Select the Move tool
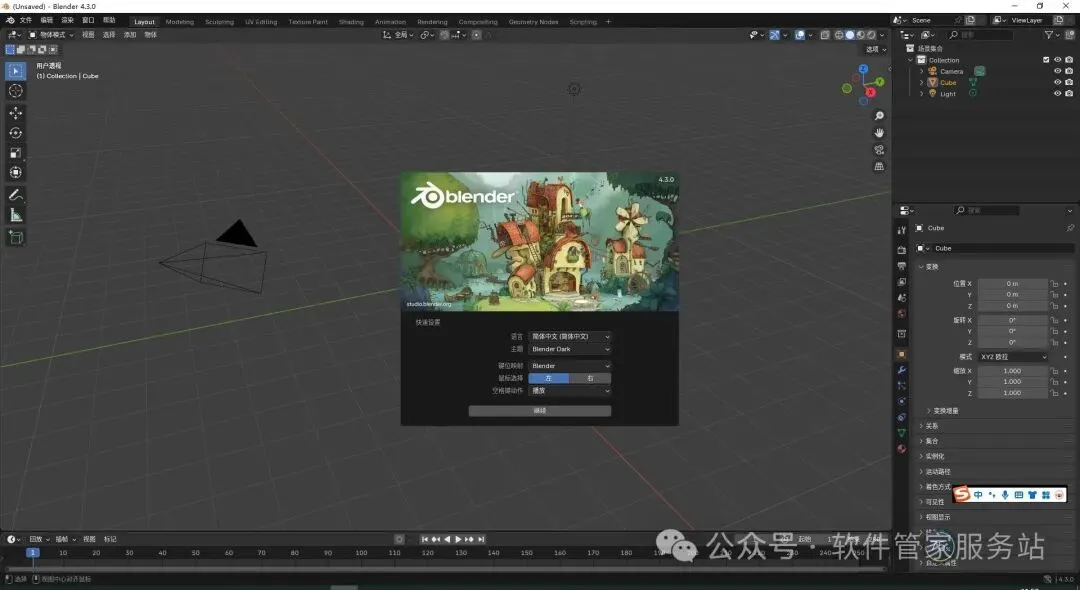This screenshot has height=590, width=1080. click(x=16, y=113)
